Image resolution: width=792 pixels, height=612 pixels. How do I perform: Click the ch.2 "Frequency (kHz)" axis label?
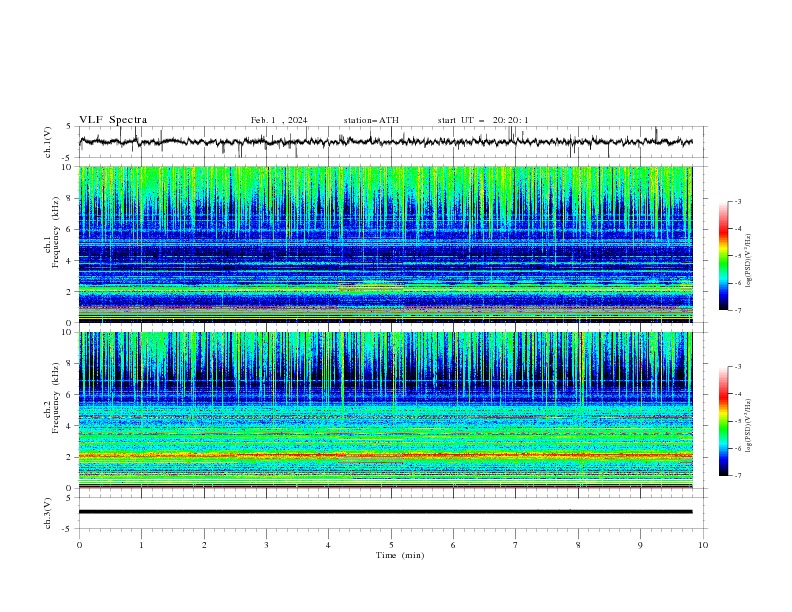56,397
